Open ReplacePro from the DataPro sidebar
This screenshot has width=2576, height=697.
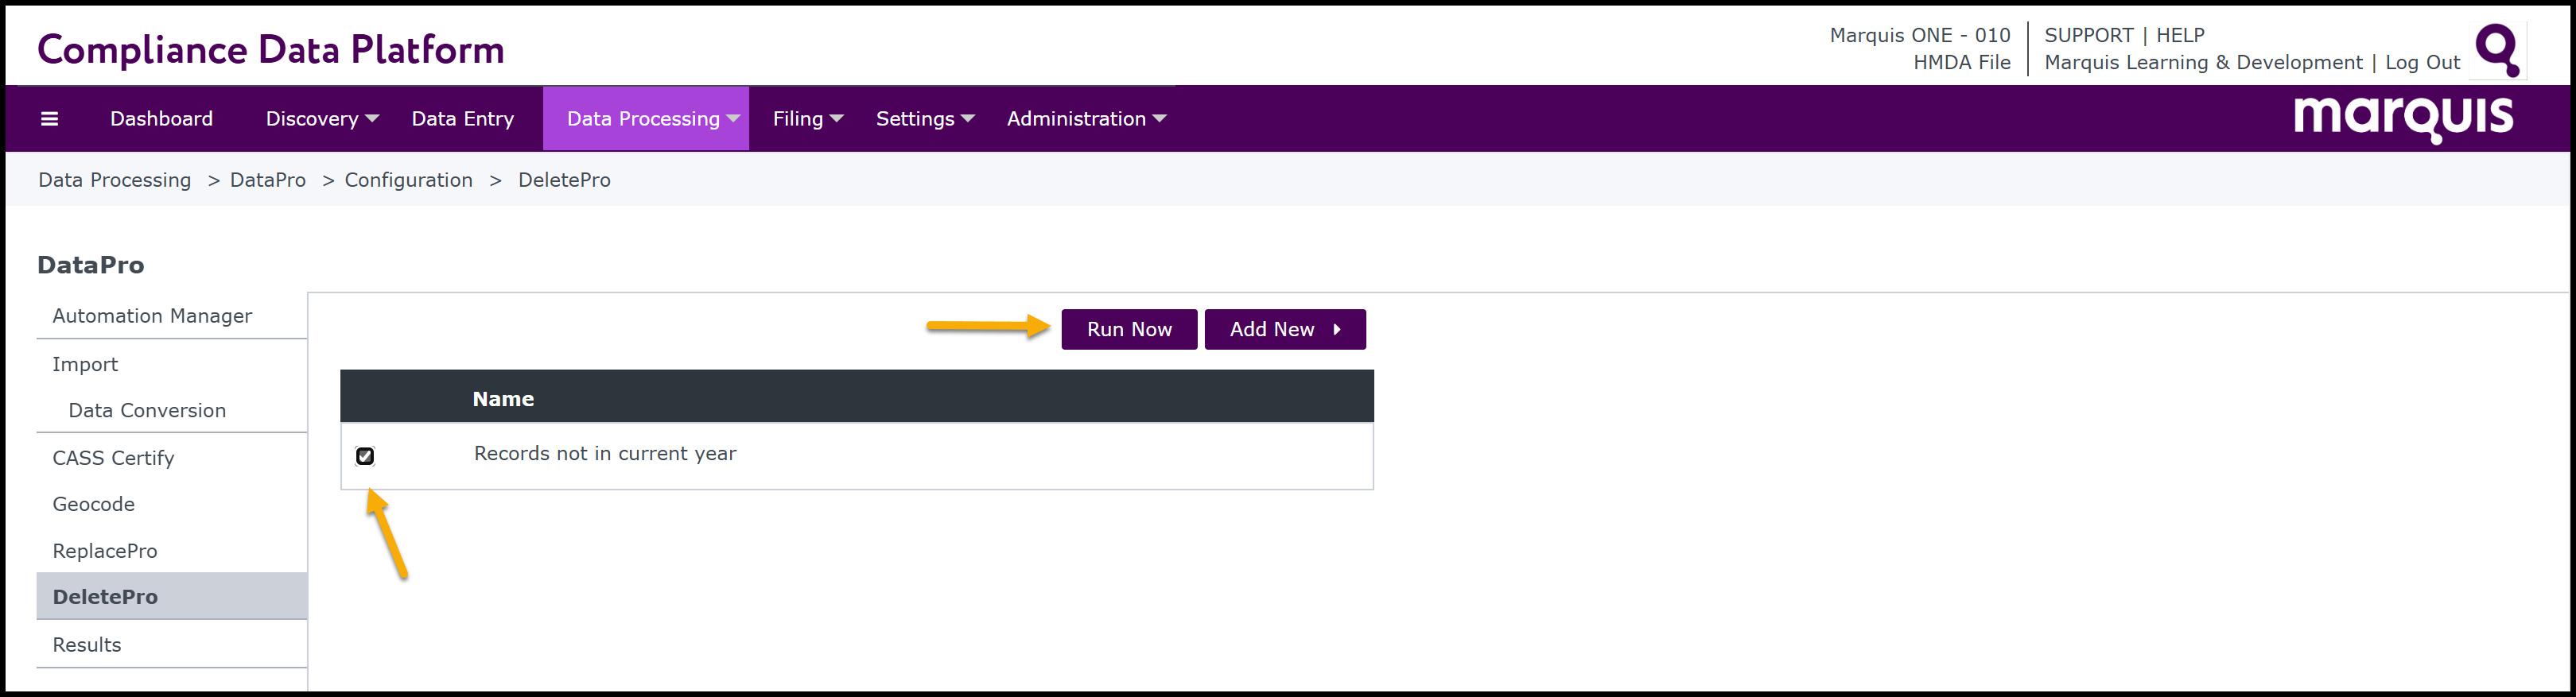pos(105,551)
